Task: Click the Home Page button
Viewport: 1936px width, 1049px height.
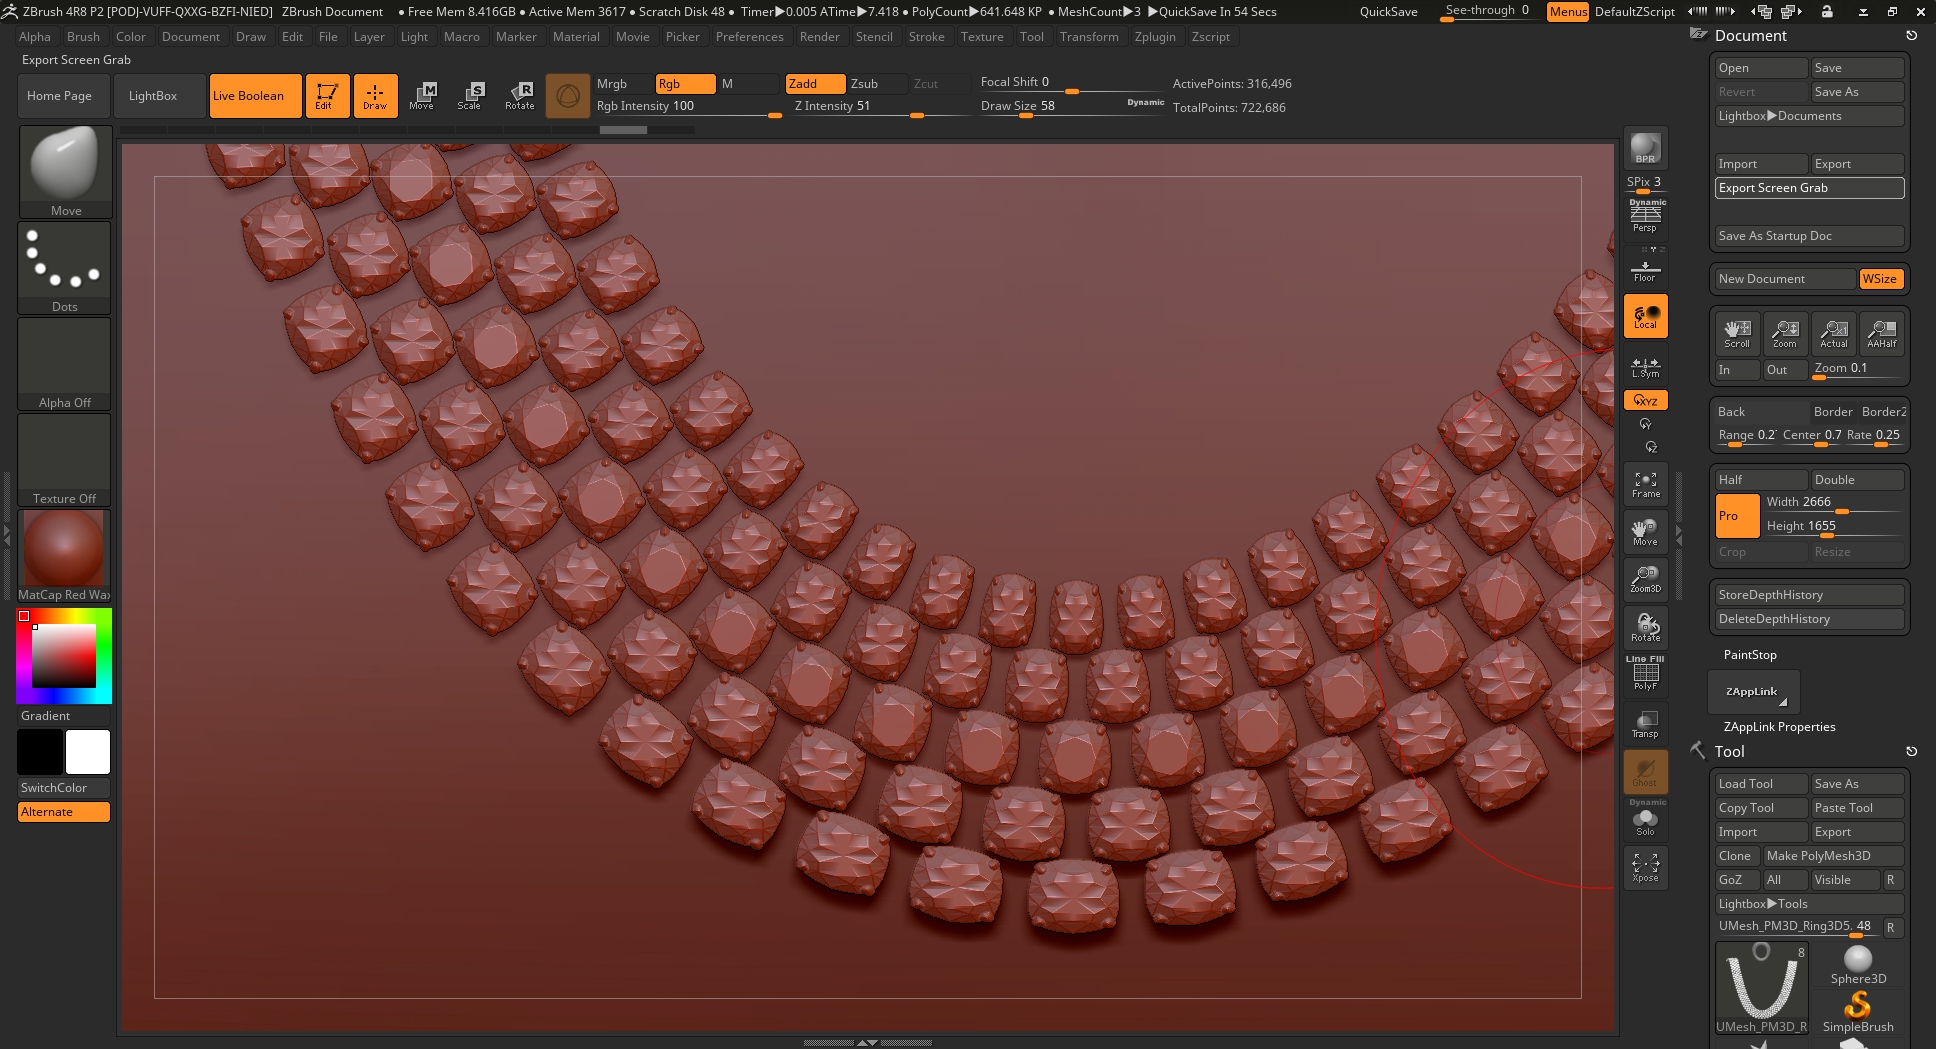Action: (x=64, y=96)
